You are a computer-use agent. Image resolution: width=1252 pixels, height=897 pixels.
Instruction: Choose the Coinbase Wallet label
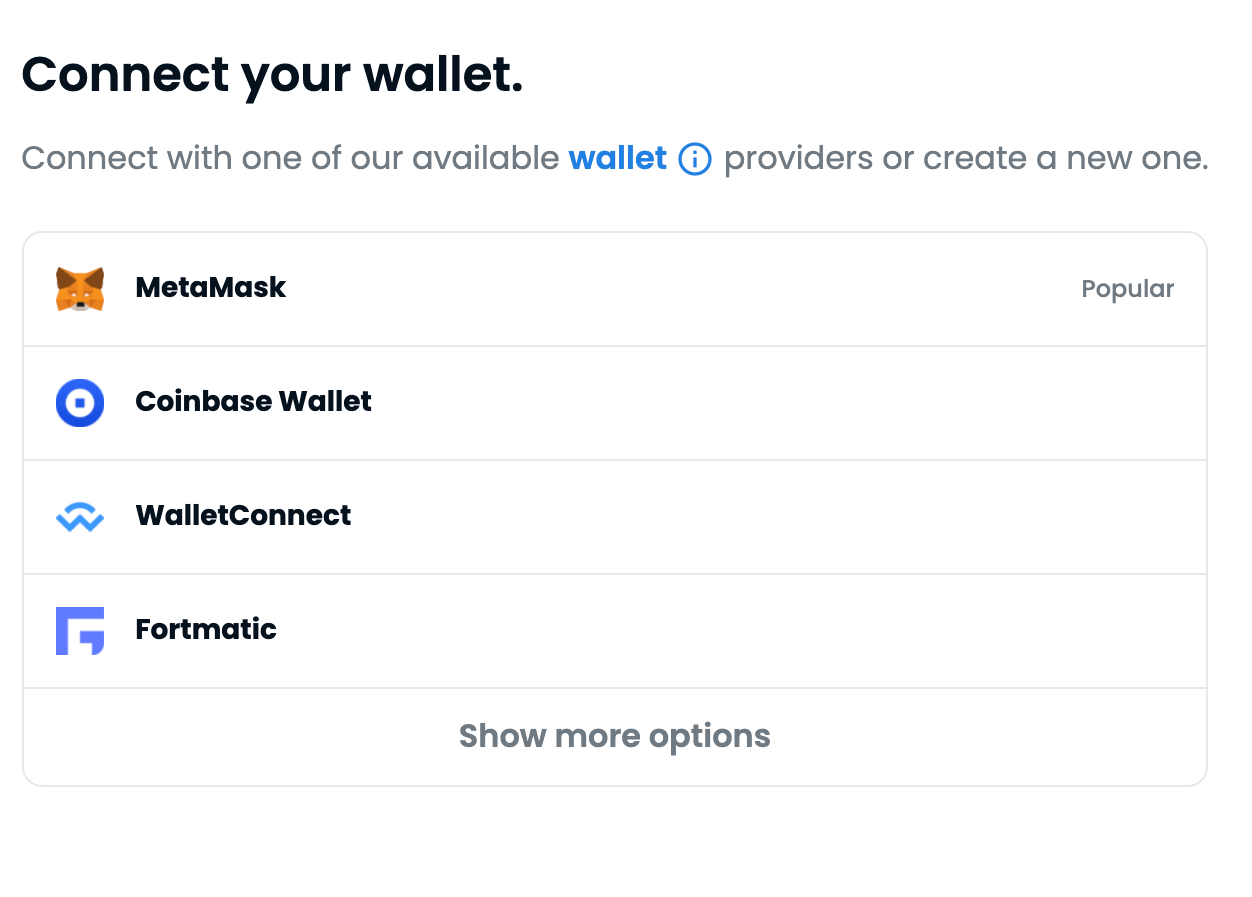253,402
